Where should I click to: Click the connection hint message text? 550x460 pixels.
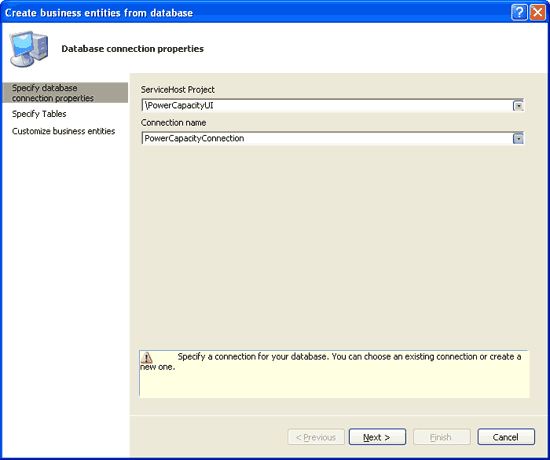pos(331,362)
